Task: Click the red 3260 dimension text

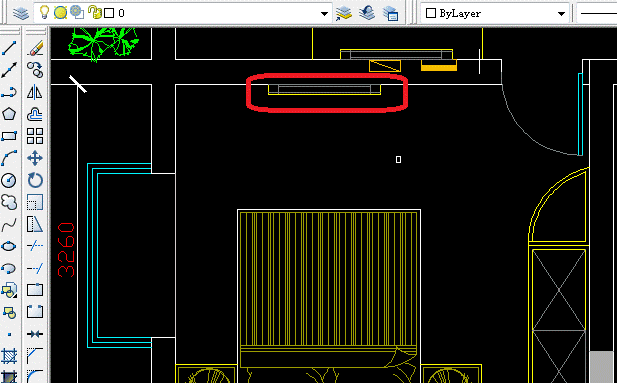Action: coord(66,250)
